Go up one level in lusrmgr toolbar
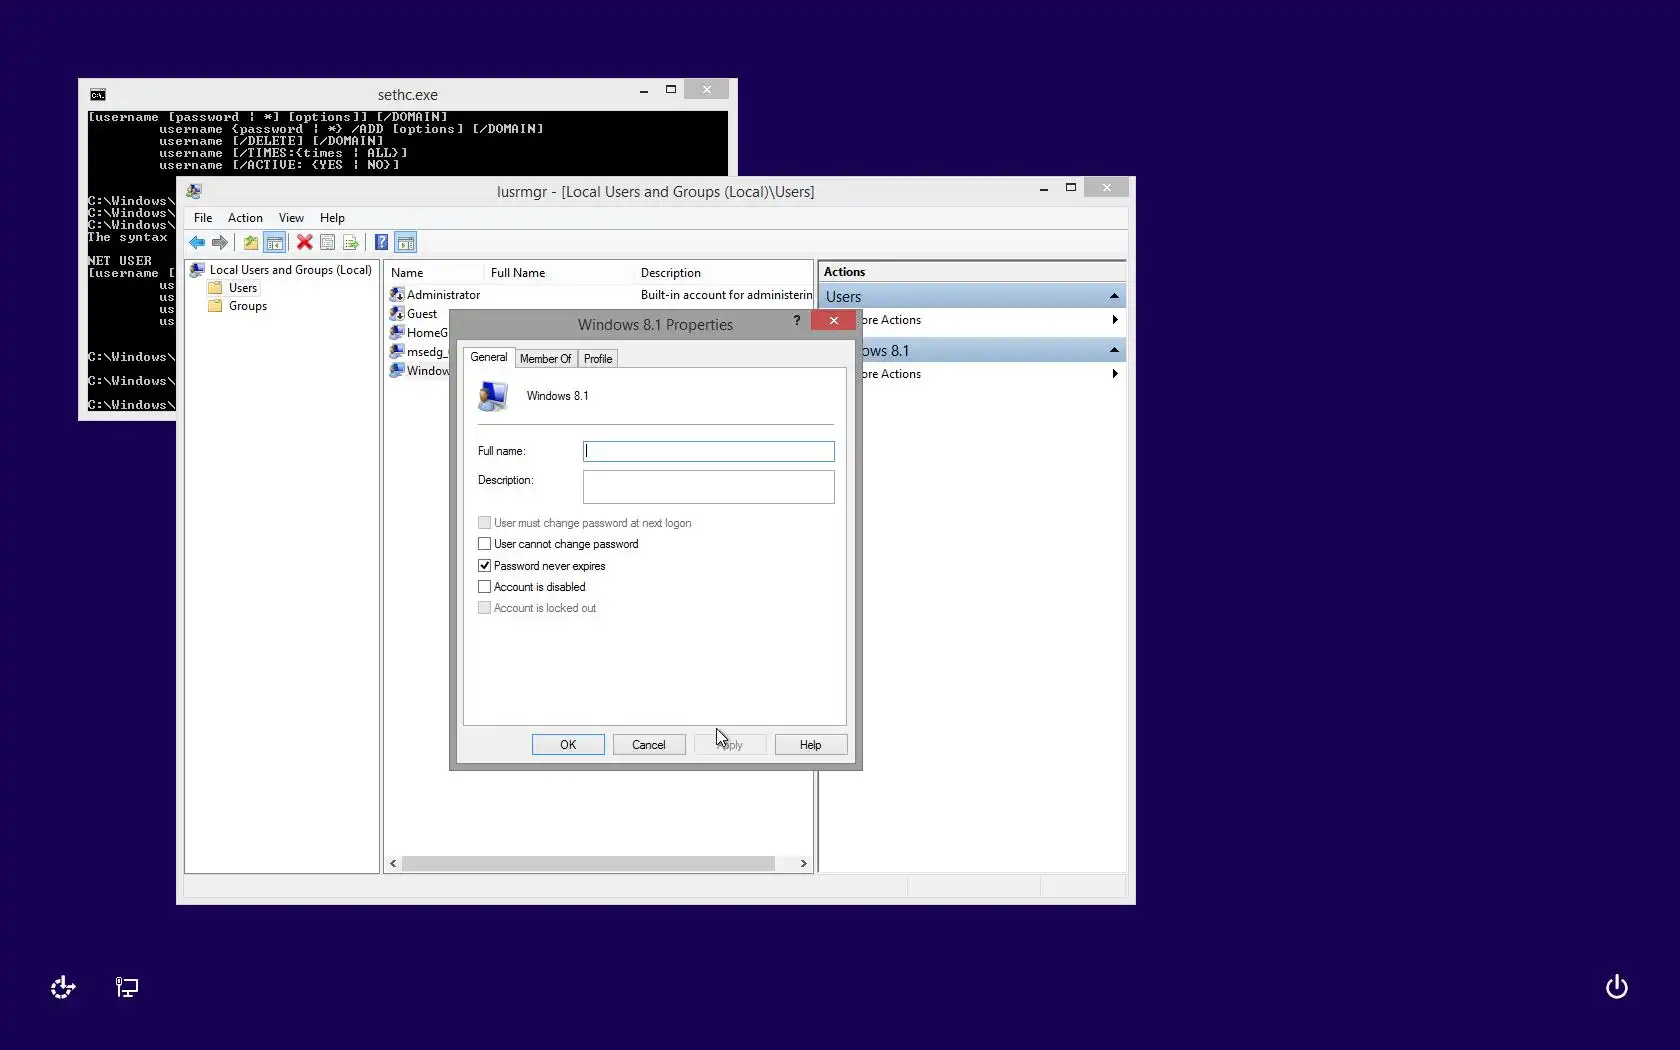The height and width of the screenshot is (1050, 1680). [x=251, y=242]
